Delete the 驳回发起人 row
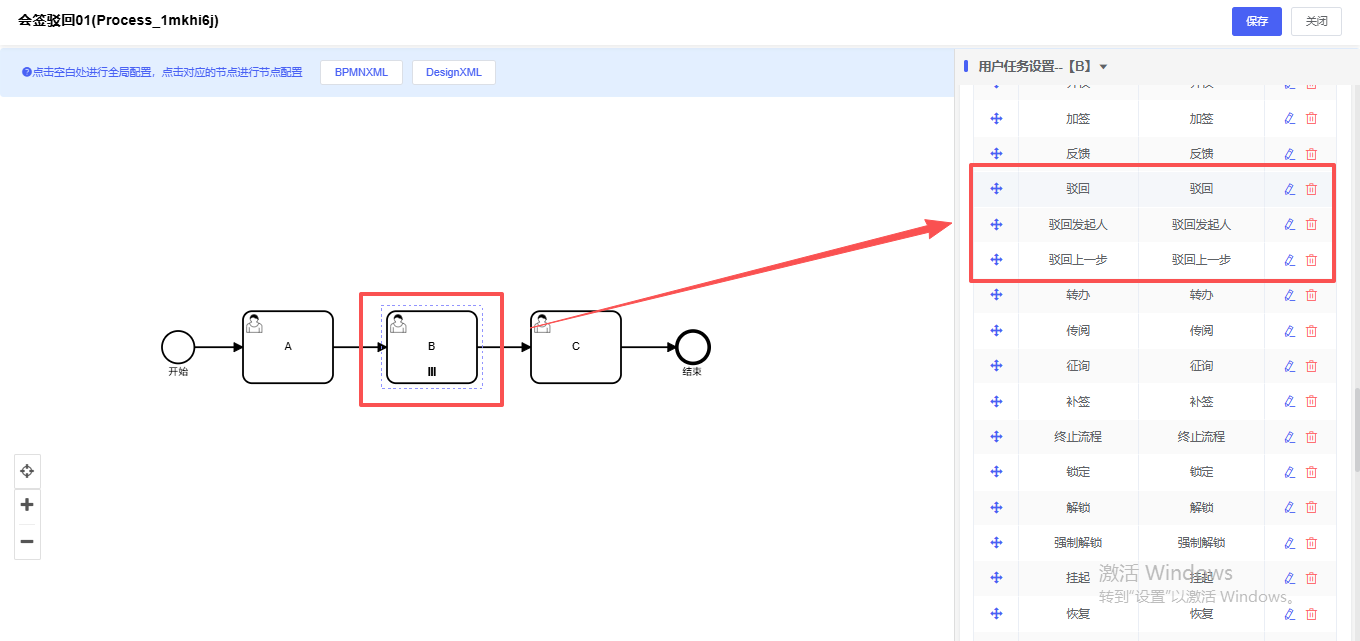Screen dimensions: 1360x641 point(1312,225)
